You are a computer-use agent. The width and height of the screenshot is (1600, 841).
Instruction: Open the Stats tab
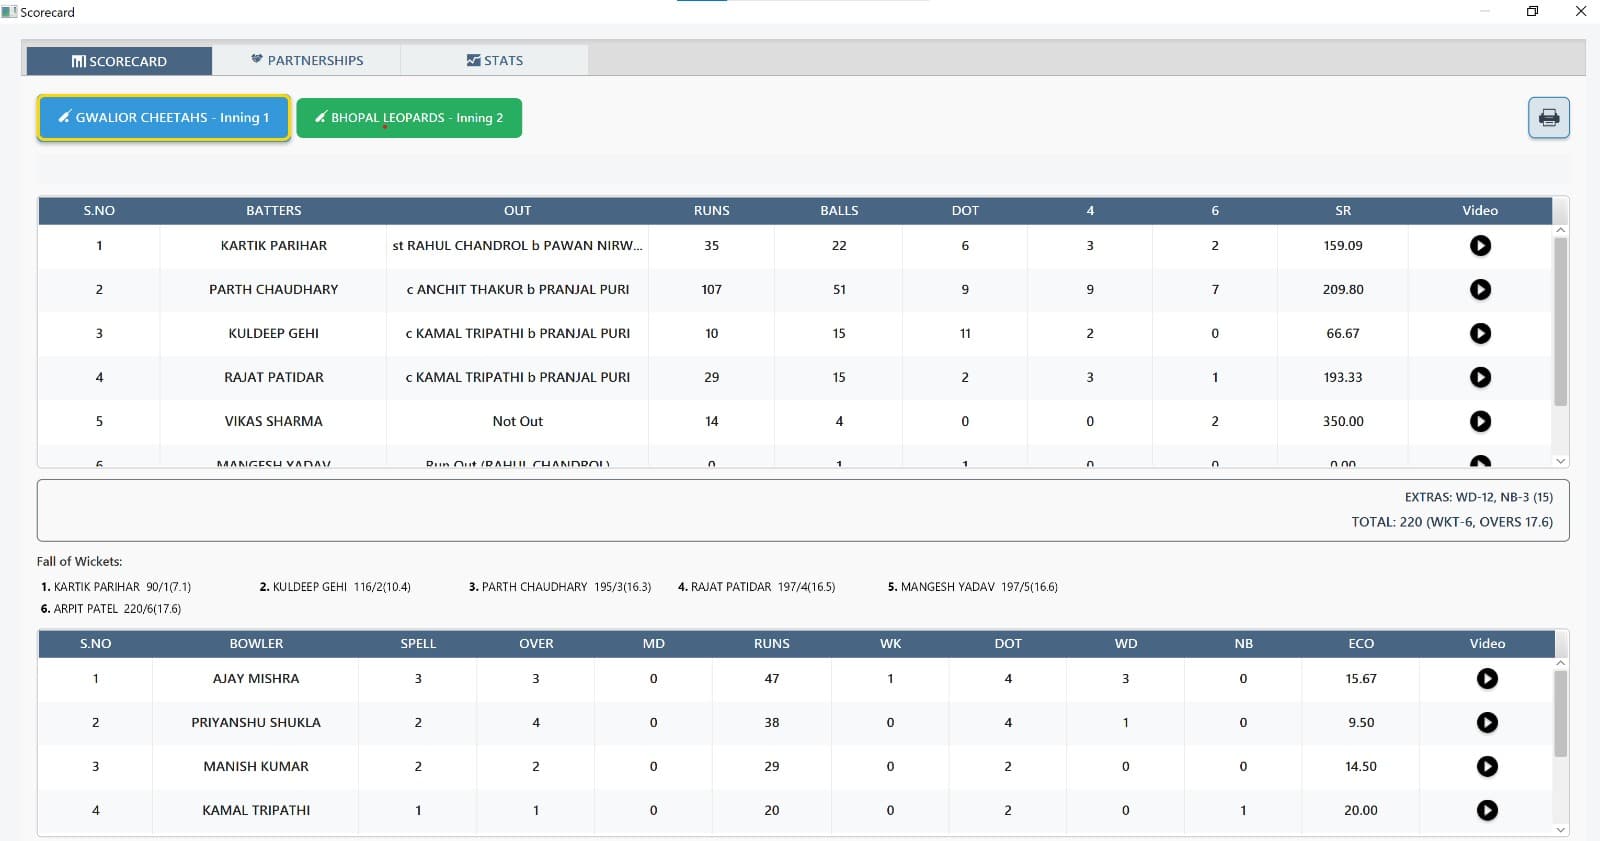point(494,60)
